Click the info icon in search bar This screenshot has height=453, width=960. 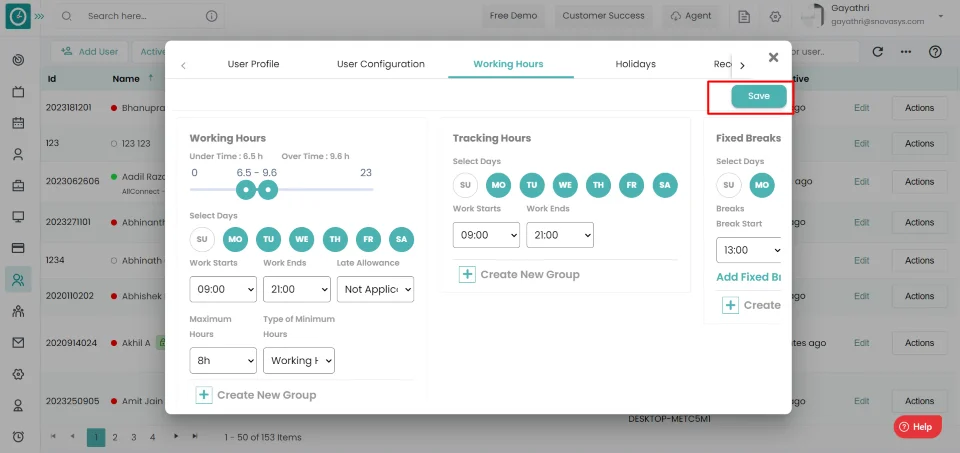click(x=211, y=16)
